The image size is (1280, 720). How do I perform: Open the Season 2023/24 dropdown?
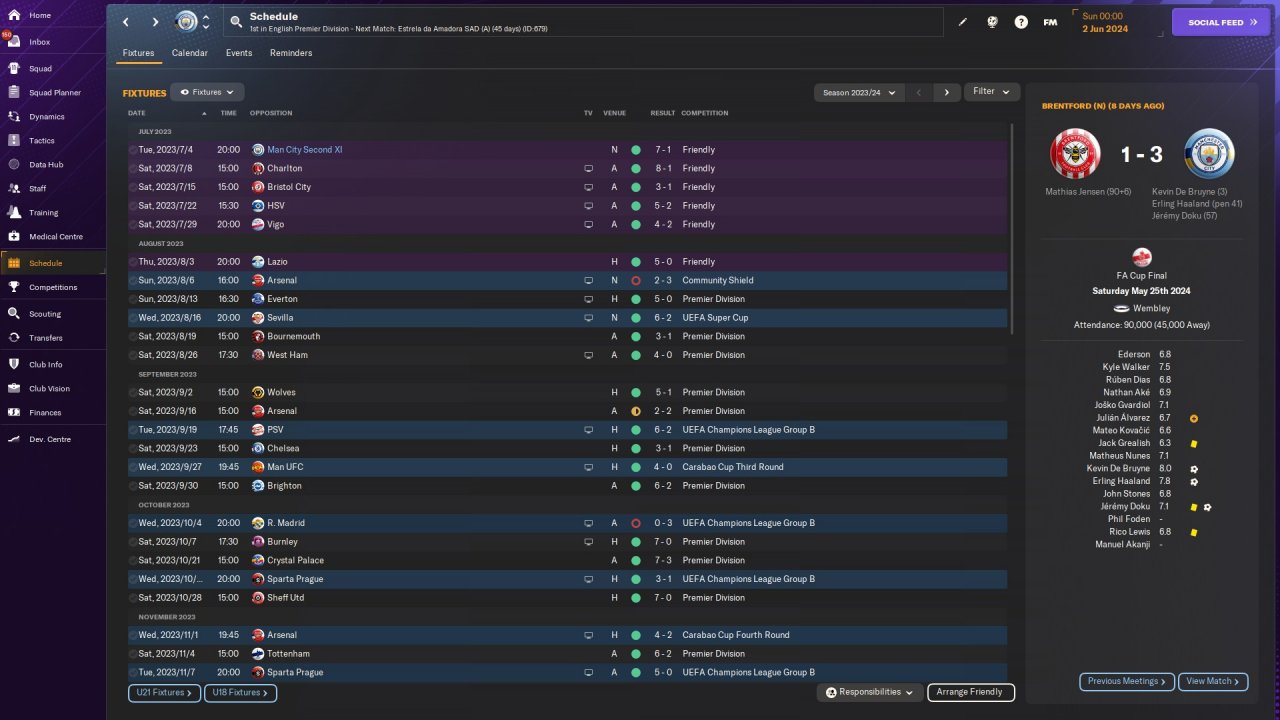point(859,92)
